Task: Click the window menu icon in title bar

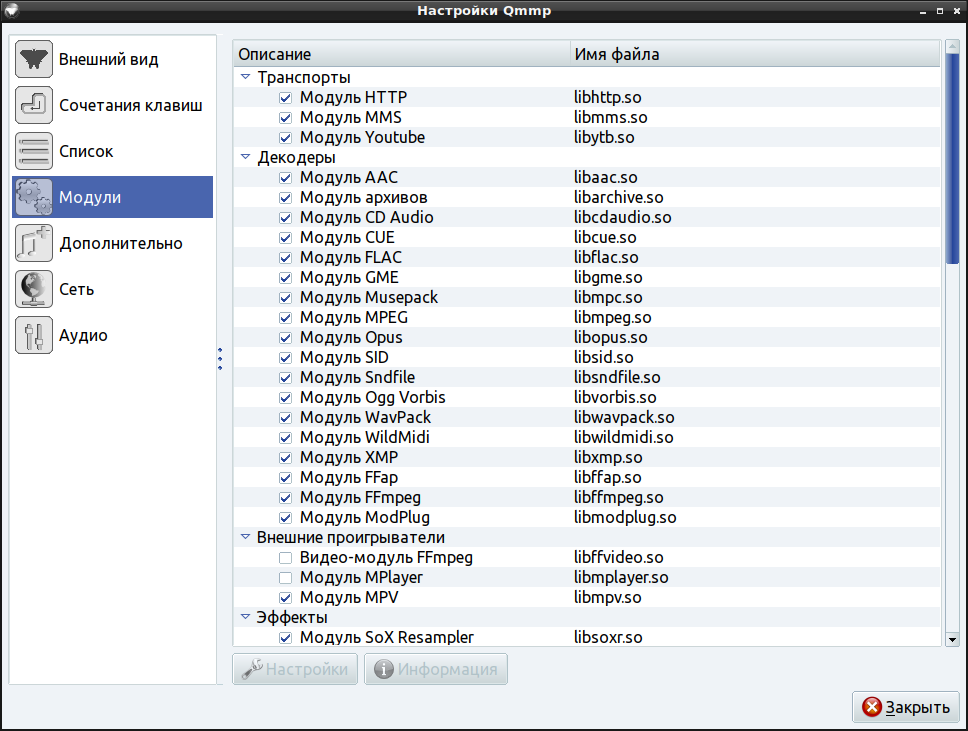Action: point(12,11)
